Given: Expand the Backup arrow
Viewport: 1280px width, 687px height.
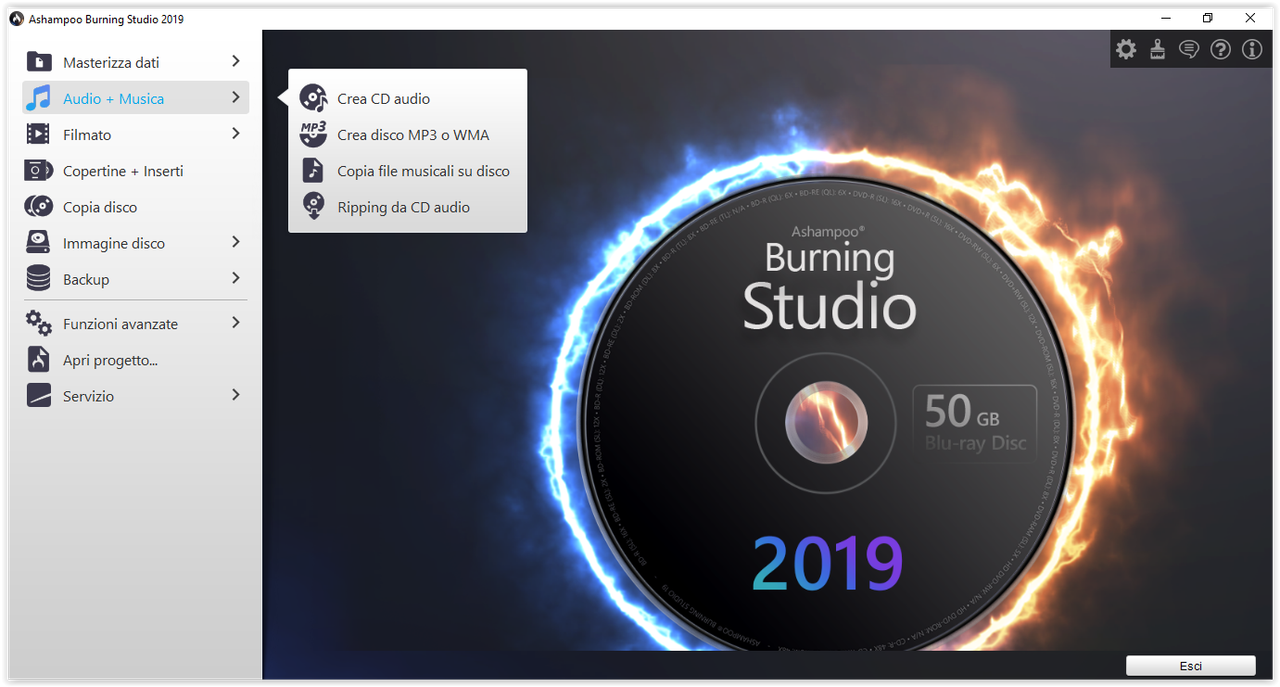Looking at the screenshot, I should coord(236,278).
